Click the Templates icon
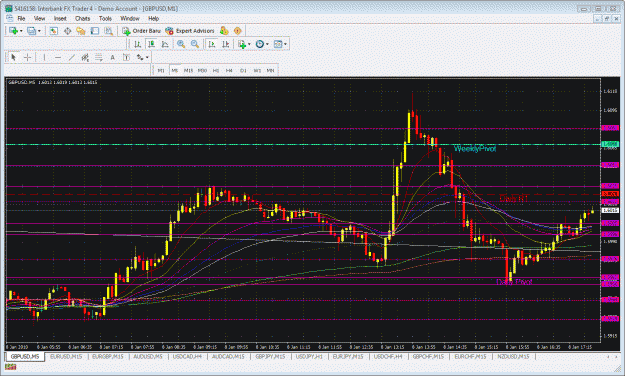The width and height of the screenshot is (625, 376). tap(278, 44)
